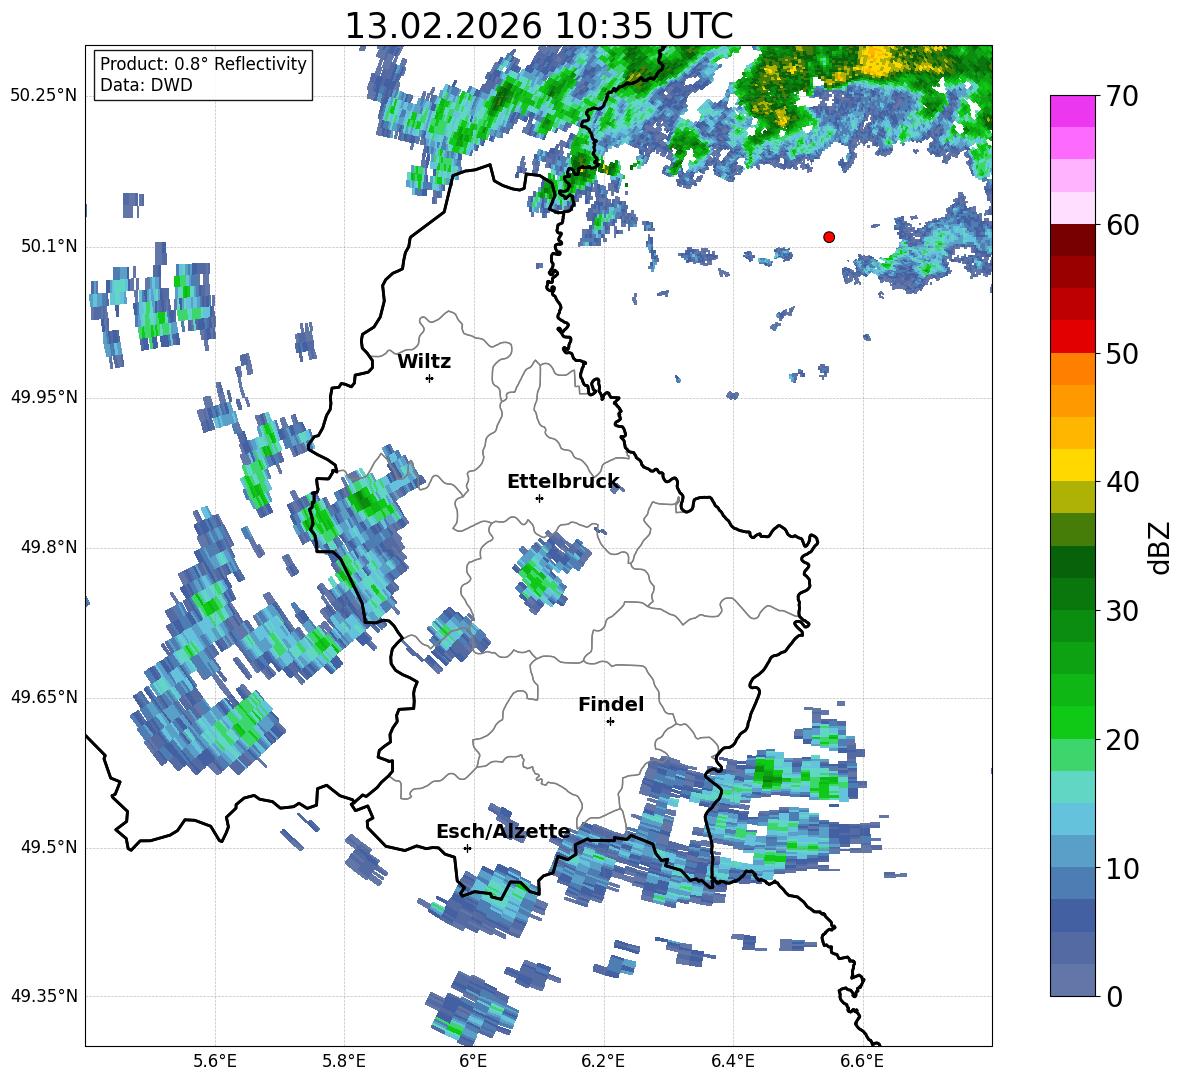
Task: Pick the dark maroon swatch below 60 dBZ
Action: (x=1072, y=240)
